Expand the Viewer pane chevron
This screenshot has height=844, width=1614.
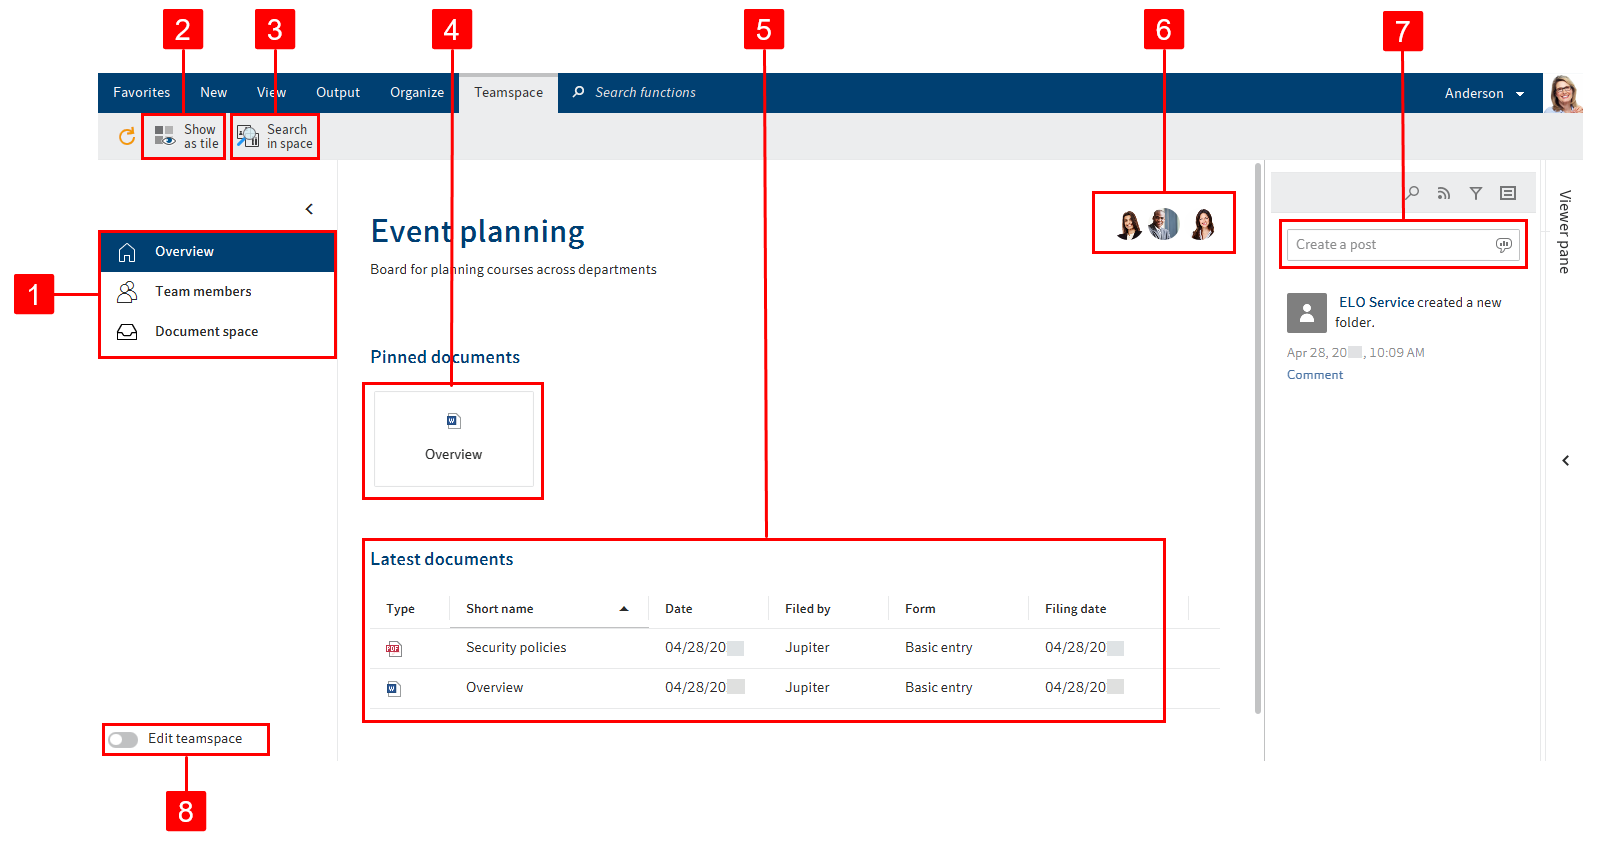click(1566, 461)
